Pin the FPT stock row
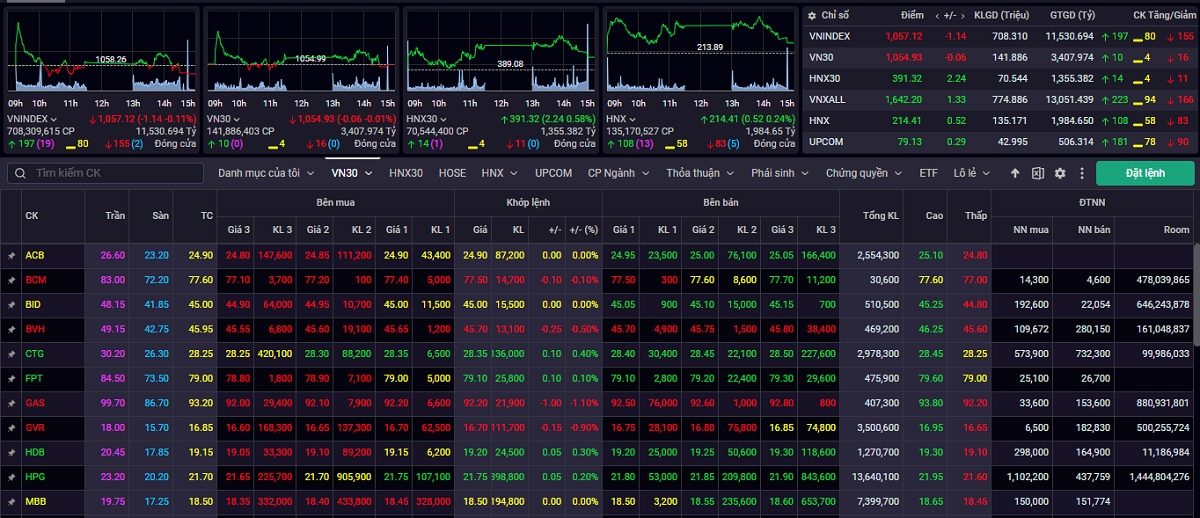The image size is (1200, 518). (11, 378)
